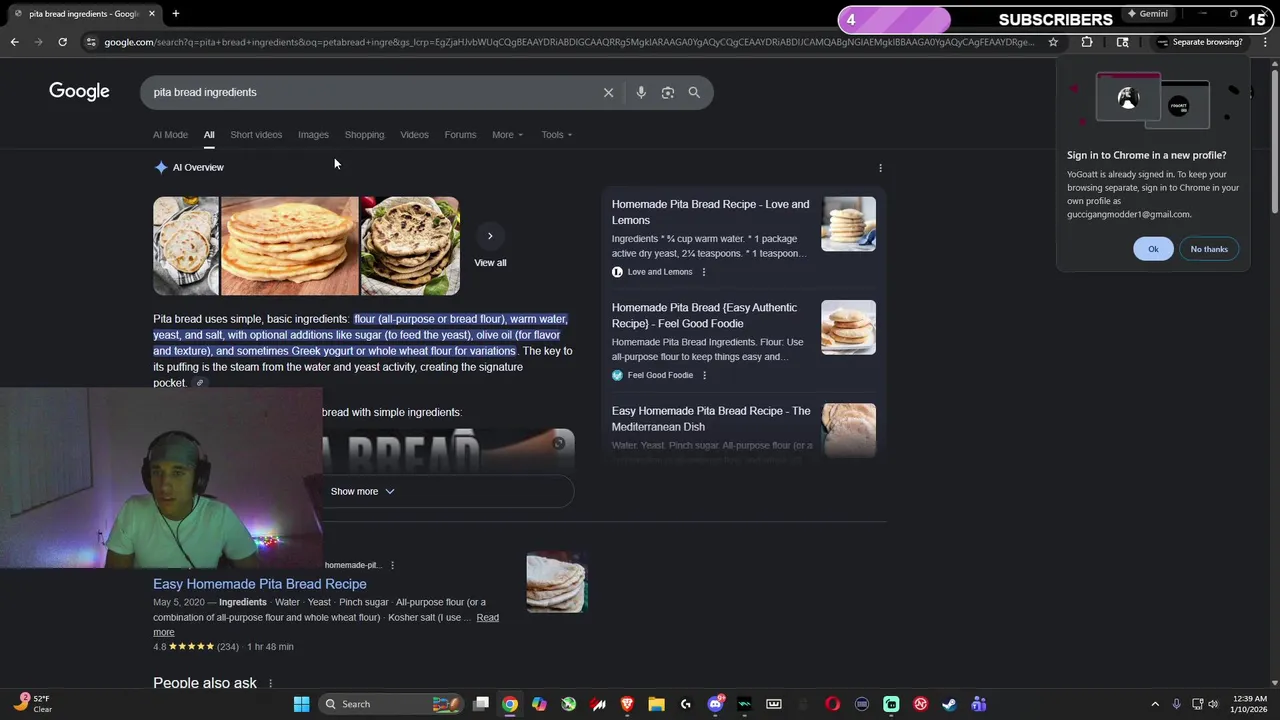1280x720 pixels.
Task: Open volume control in system tray
Action: click(1213, 704)
